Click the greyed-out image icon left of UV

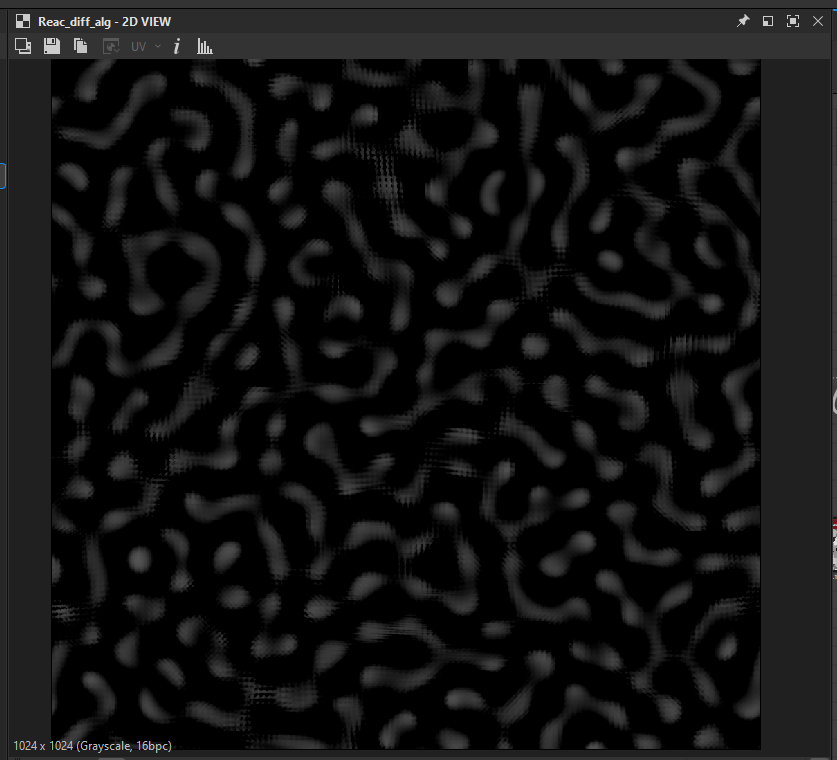[111, 46]
